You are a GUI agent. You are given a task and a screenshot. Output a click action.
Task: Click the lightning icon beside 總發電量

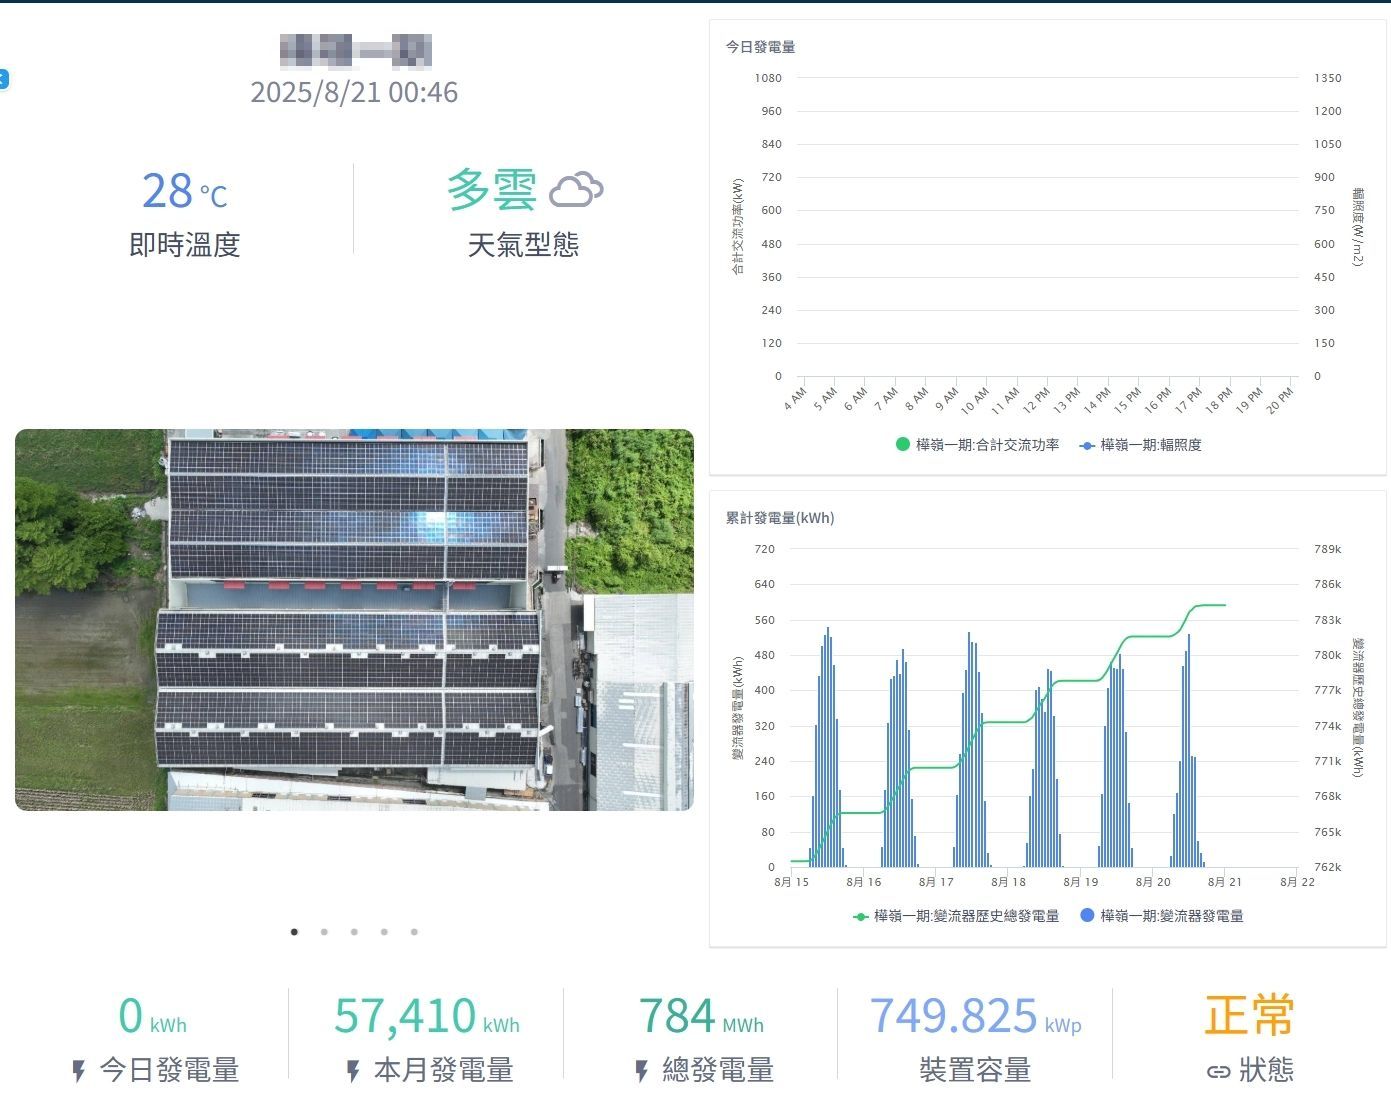[x=642, y=1072]
